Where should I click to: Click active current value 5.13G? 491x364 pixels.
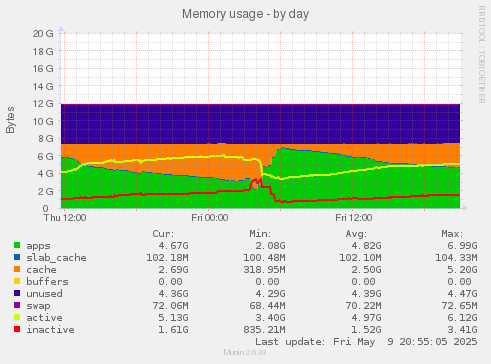(173, 318)
